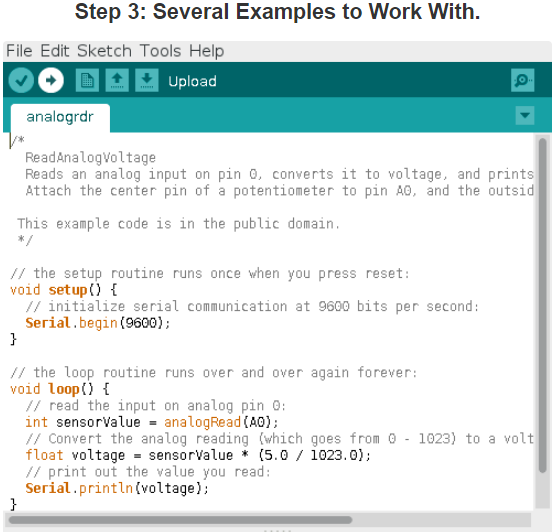552x532 pixels.
Task: Open the tab options dropdown arrow
Action: 525,115
